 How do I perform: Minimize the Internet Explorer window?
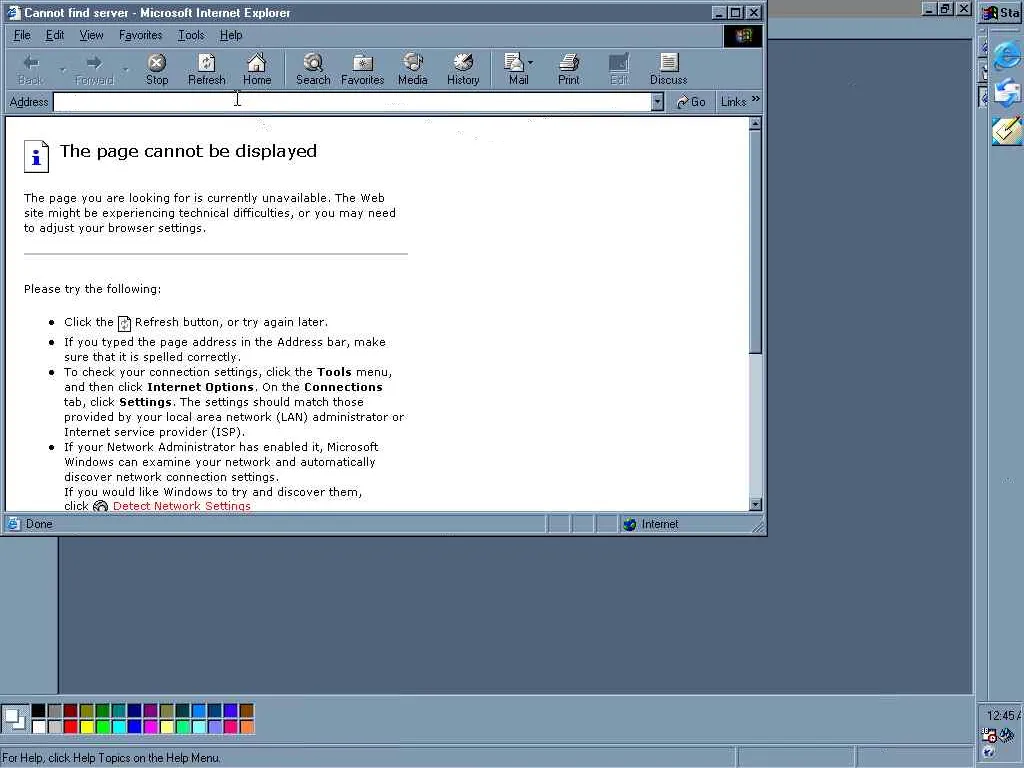(719, 12)
